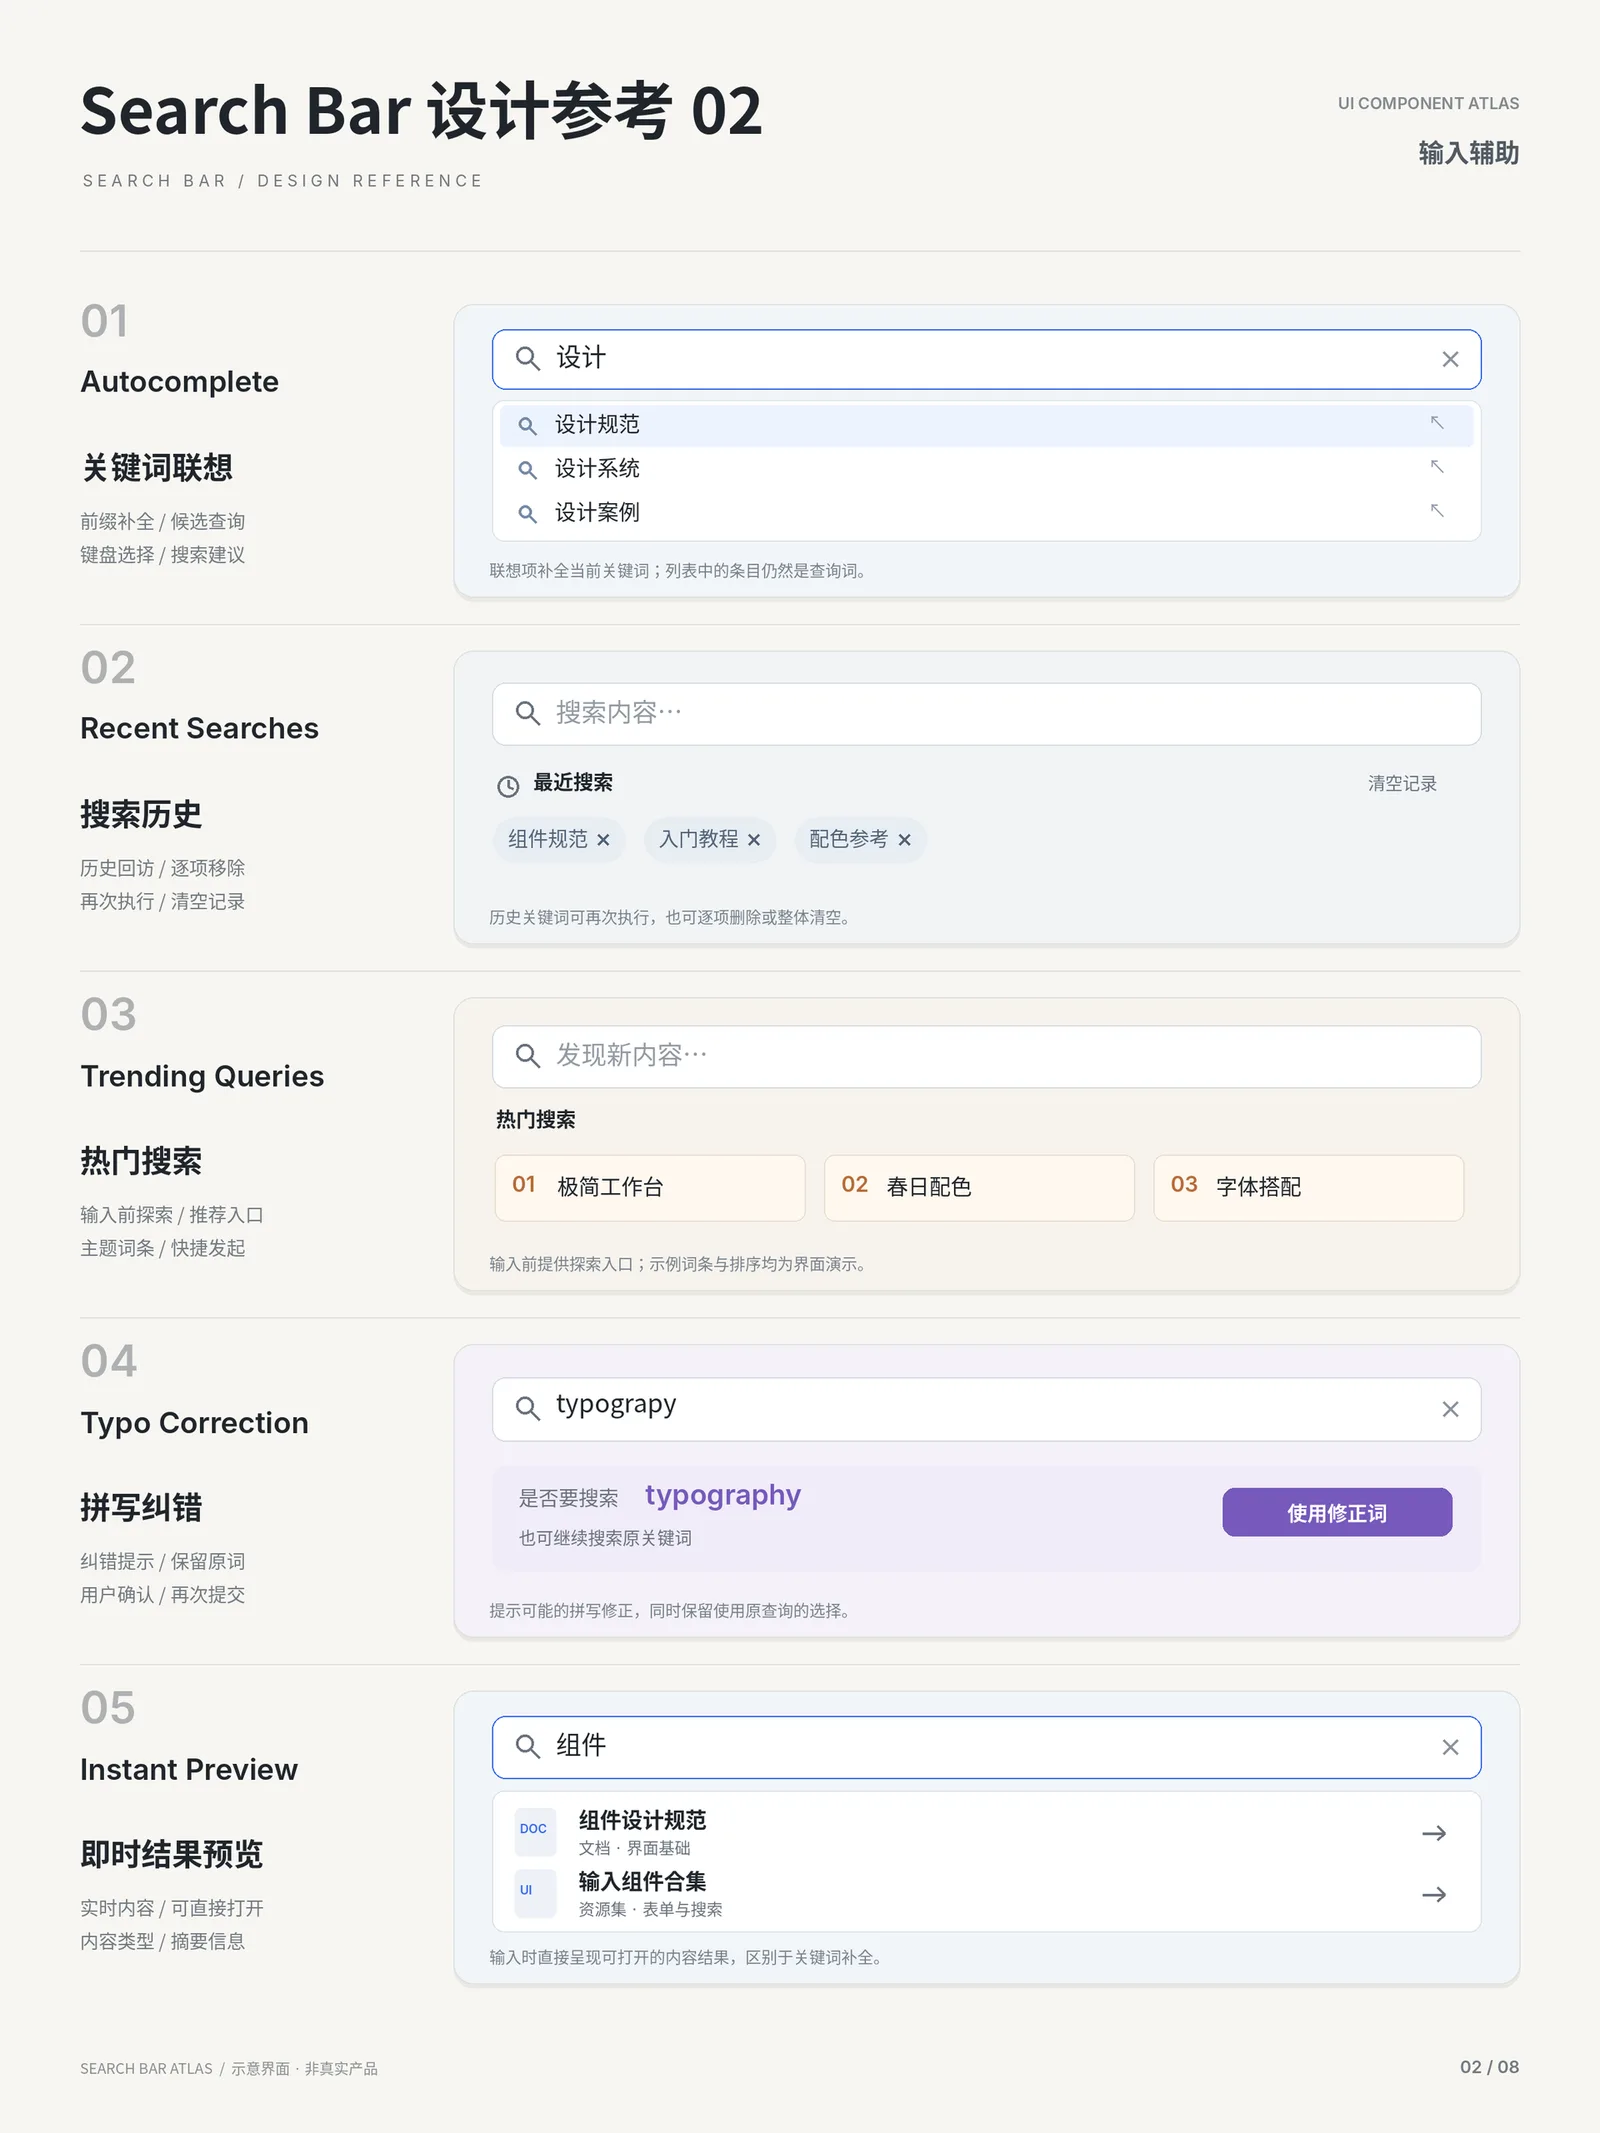1600x2133 pixels.
Task: Click the 使用修正词 button
Action: tap(1337, 1512)
